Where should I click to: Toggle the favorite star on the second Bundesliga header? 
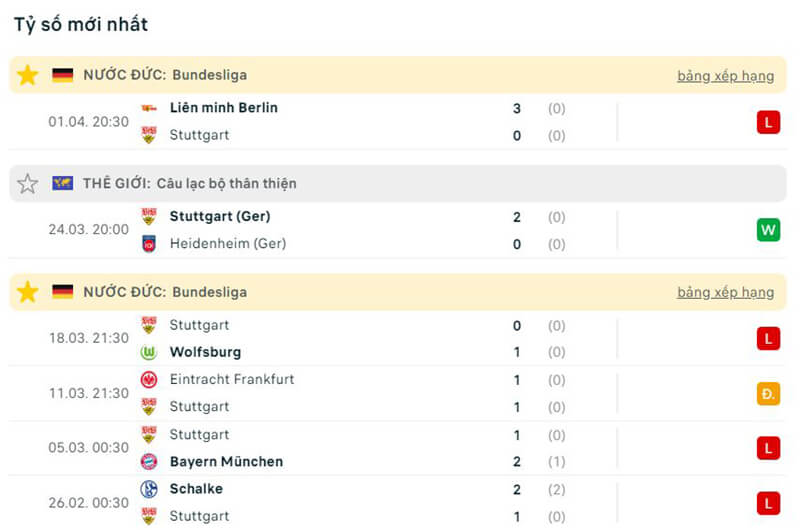tap(28, 292)
